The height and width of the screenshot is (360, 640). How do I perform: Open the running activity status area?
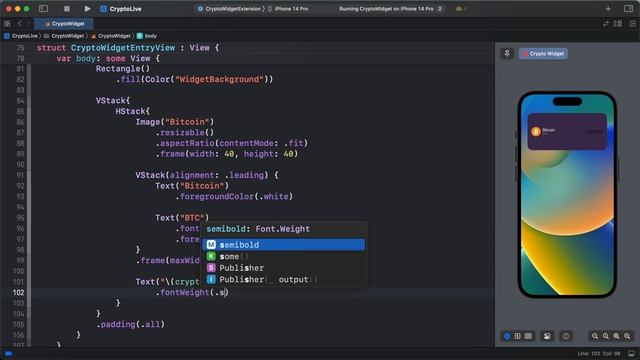[x=386, y=9]
